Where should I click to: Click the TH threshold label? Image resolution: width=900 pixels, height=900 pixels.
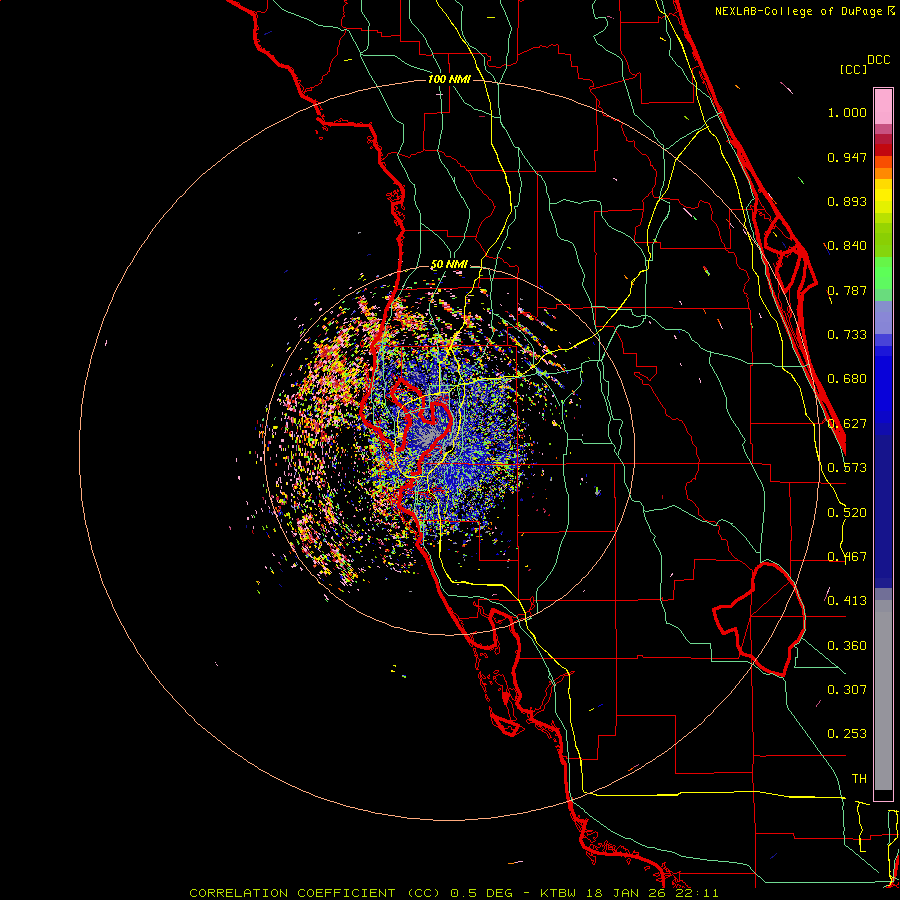tap(859, 779)
